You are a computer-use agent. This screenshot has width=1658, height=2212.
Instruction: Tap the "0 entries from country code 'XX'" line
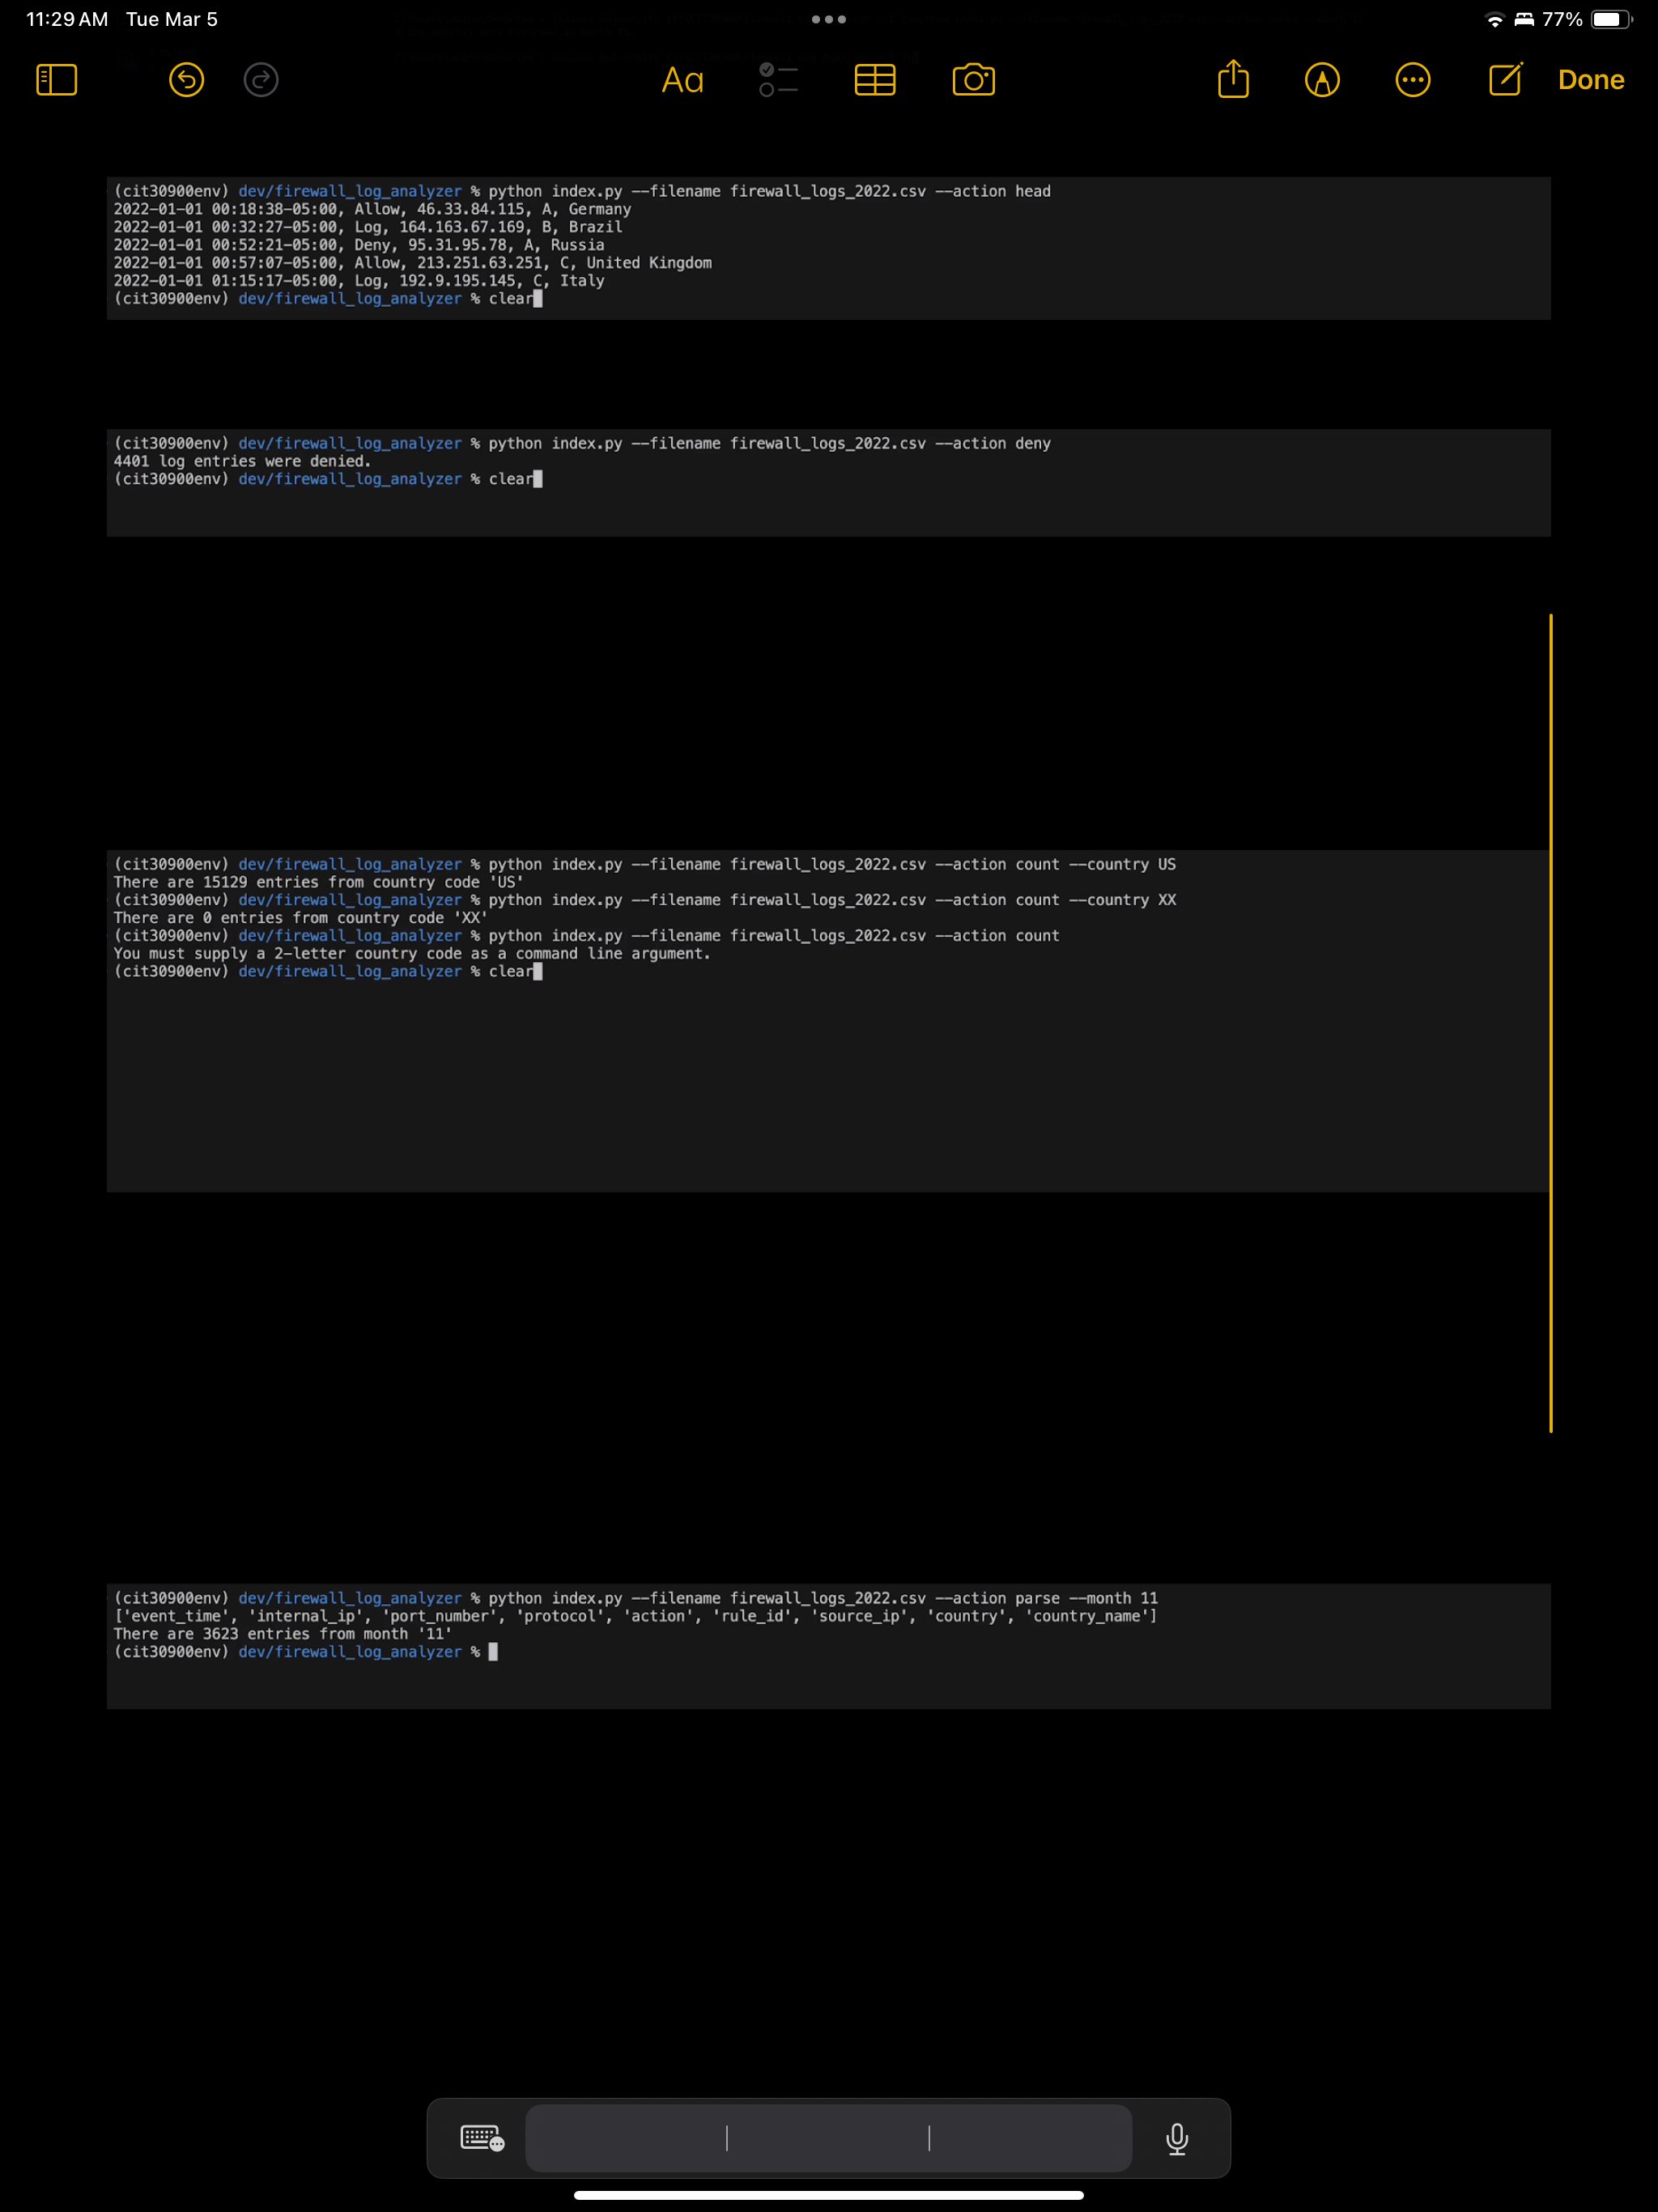300,918
